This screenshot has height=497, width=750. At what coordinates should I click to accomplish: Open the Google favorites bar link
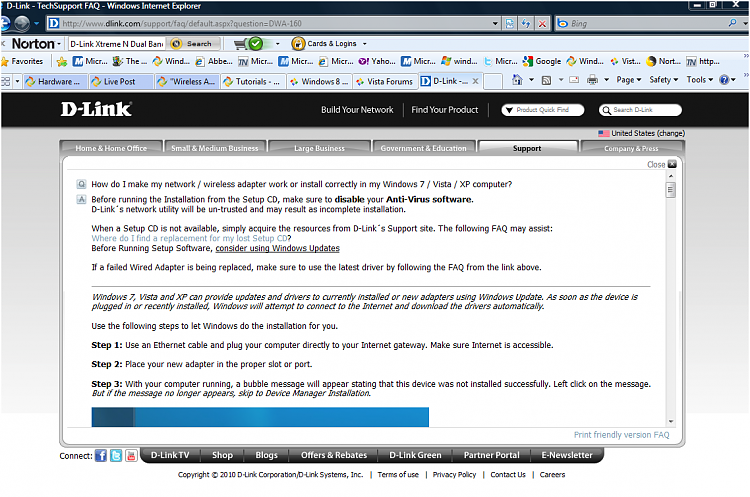tap(542, 61)
